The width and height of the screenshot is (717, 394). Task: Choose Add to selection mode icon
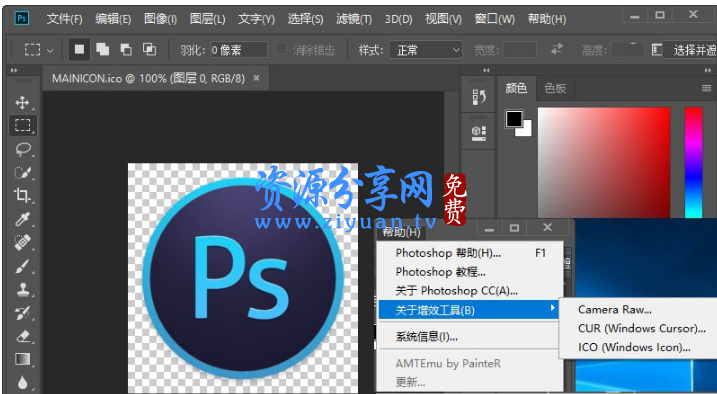(x=102, y=49)
